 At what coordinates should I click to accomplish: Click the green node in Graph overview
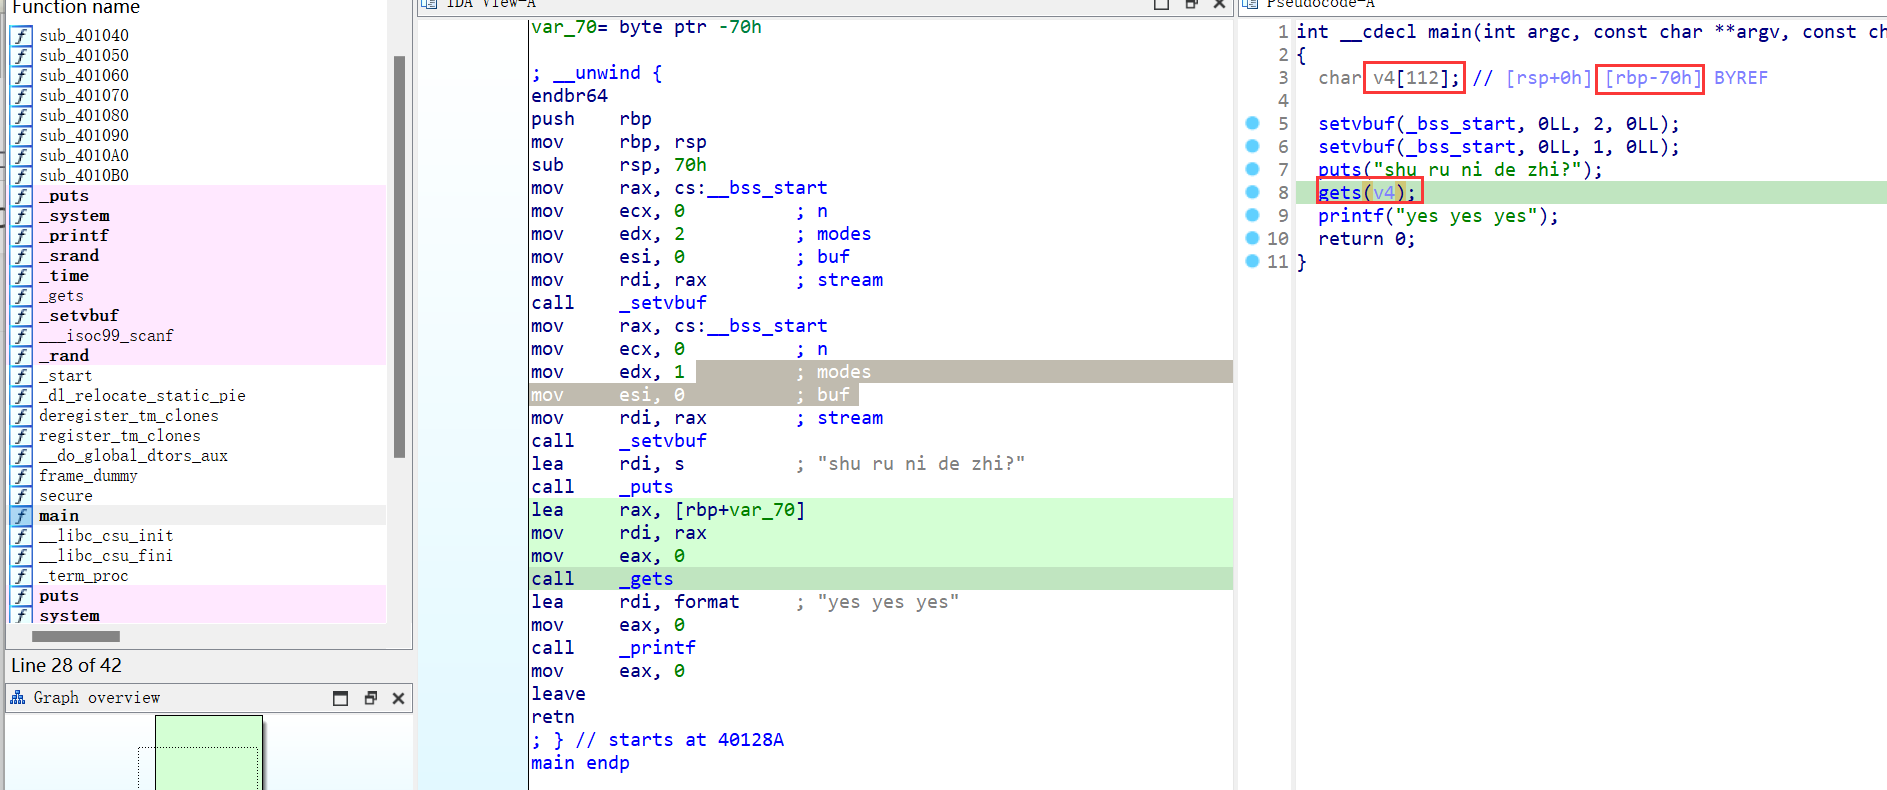(x=209, y=752)
